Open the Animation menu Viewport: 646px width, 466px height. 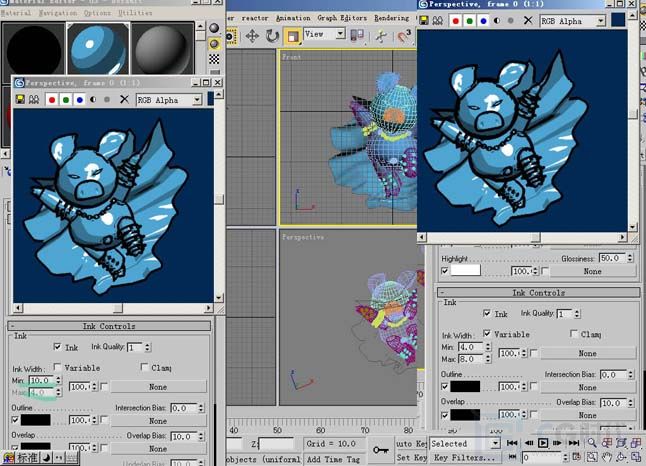293,18
